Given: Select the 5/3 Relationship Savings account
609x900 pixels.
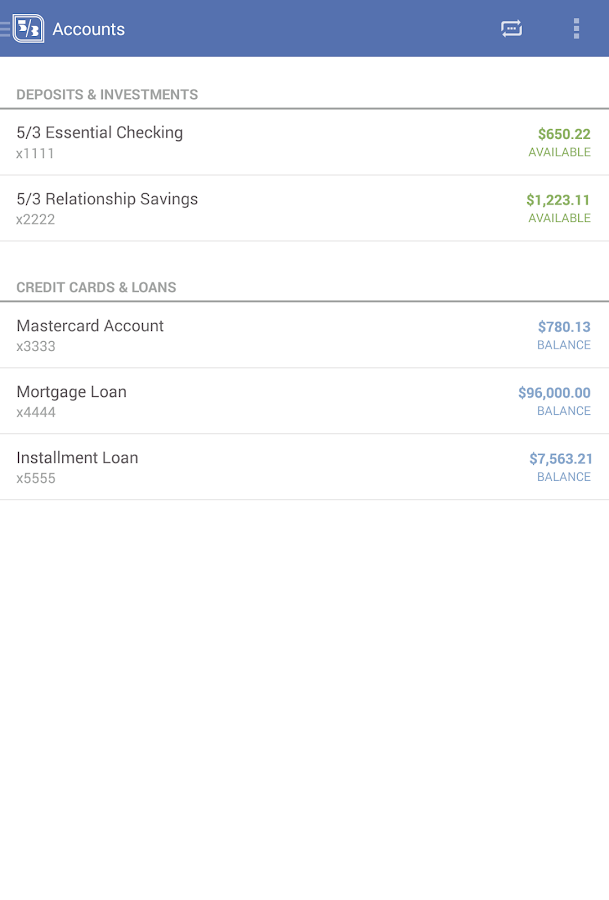Looking at the screenshot, I should point(107,199).
